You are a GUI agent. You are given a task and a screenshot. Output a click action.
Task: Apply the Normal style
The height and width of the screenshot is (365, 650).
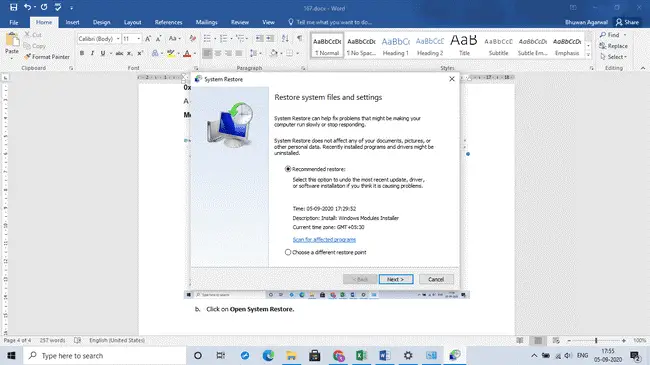pyautogui.click(x=327, y=46)
